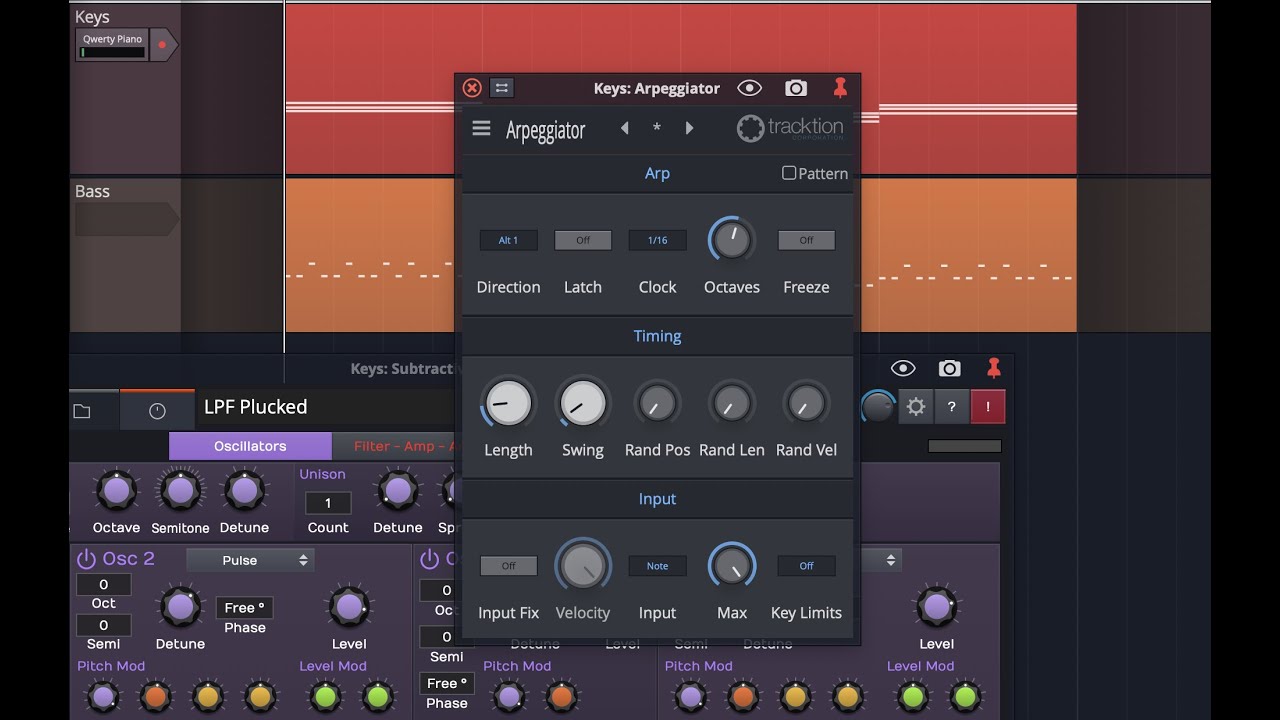Image resolution: width=1280 pixels, height=720 pixels.
Task: Open the Subtractive help question mark
Action: pyautogui.click(x=951, y=407)
